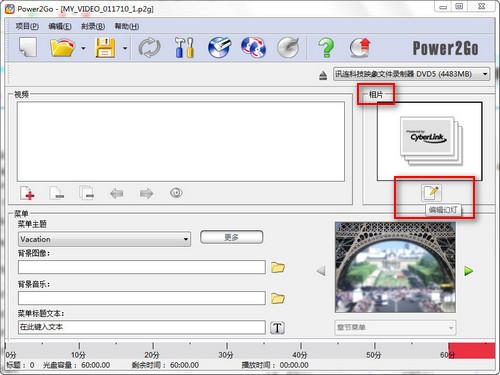Open the DVD5 burner drive dropdown
This screenshot has width=500, height=375.
coord(411,74)
